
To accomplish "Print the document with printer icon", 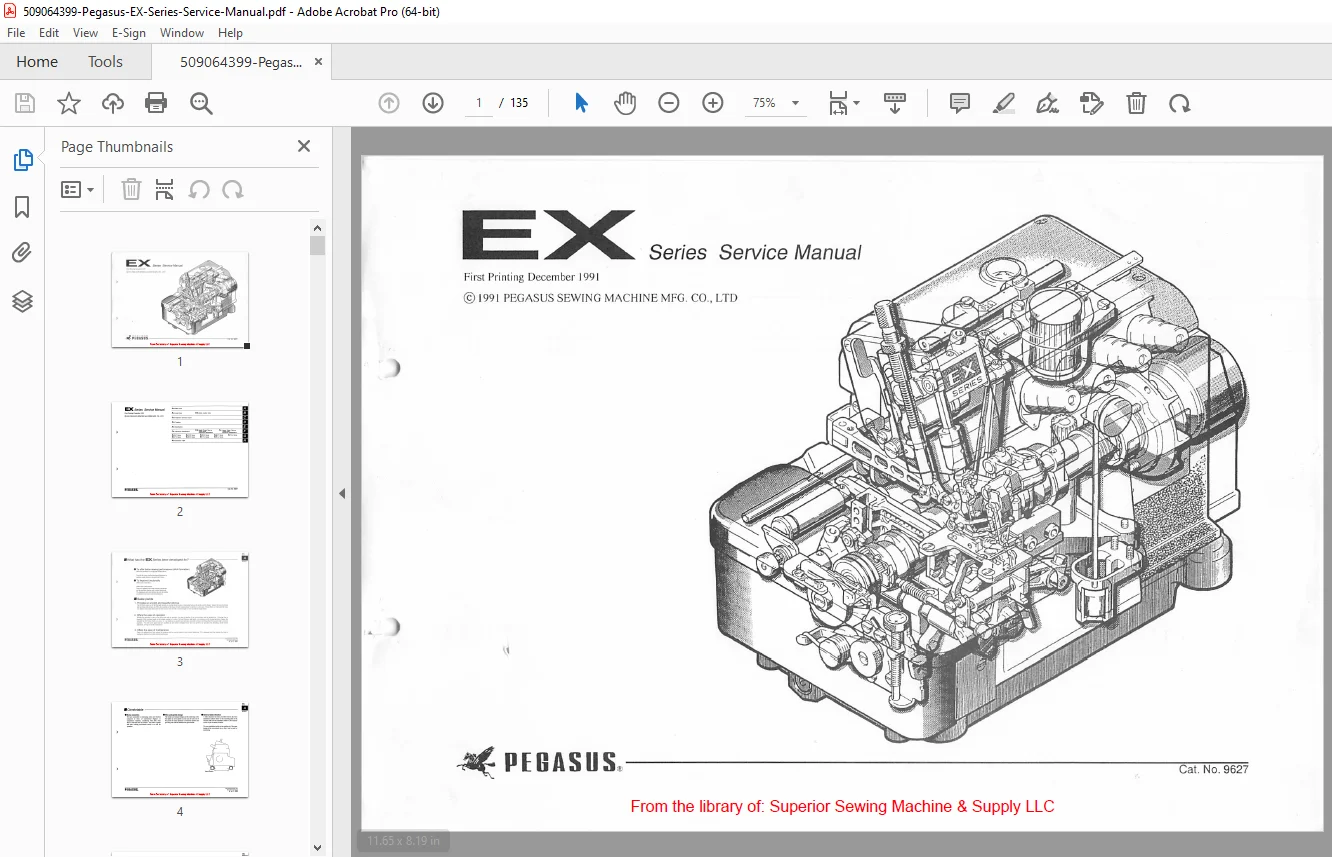I will tap(156, 103).
